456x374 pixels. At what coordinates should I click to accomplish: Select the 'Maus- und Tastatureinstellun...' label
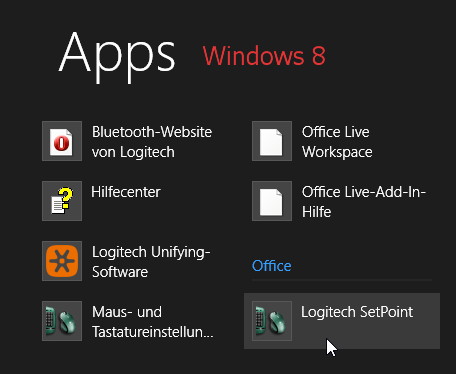coord(153,322)
